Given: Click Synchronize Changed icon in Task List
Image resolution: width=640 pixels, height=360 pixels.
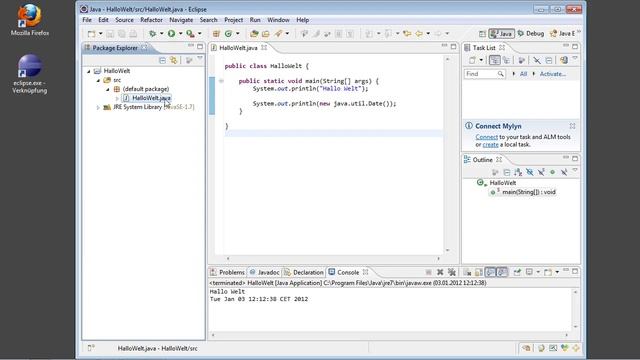Looking at the screenshot, I should pos(564,60).
